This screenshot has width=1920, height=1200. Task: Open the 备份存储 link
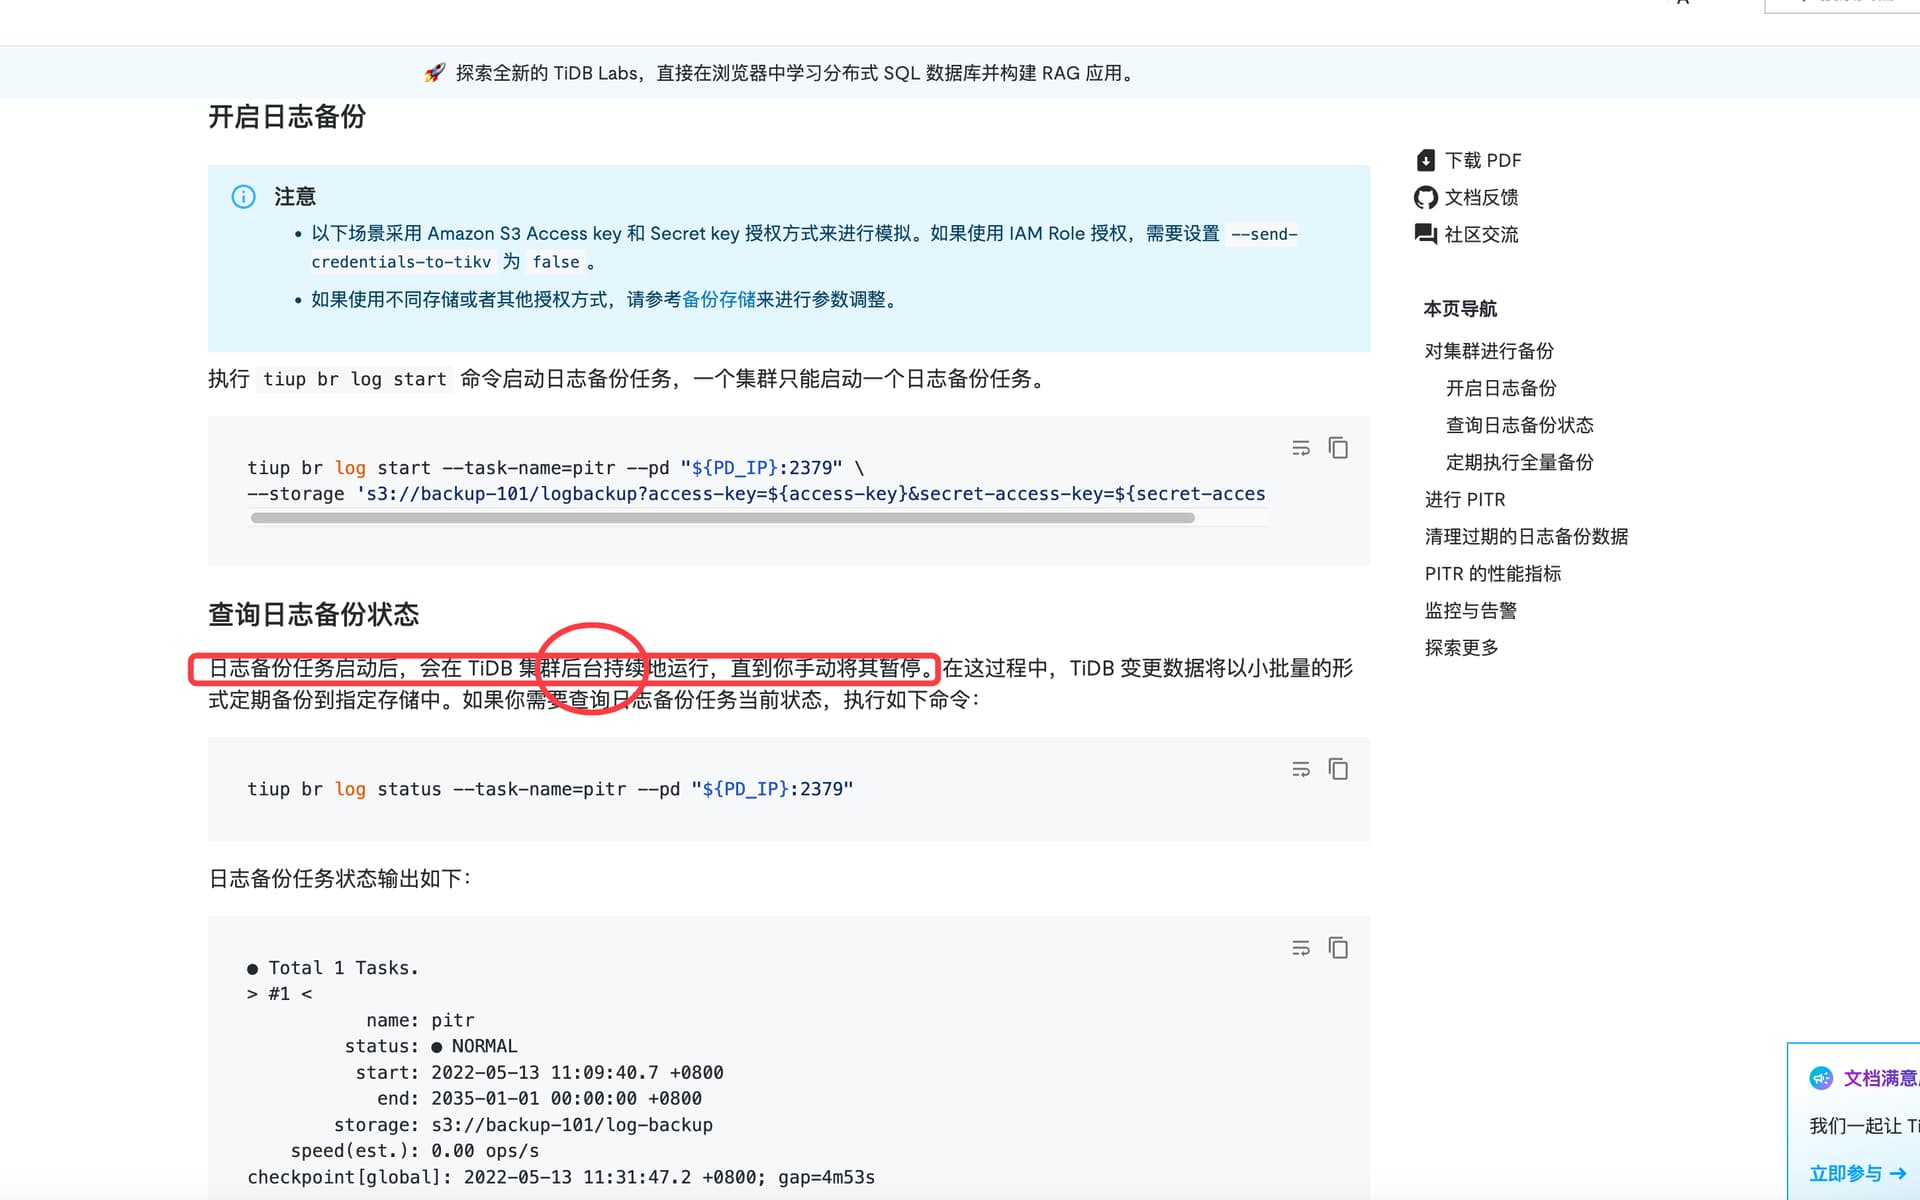click(718, 300)
